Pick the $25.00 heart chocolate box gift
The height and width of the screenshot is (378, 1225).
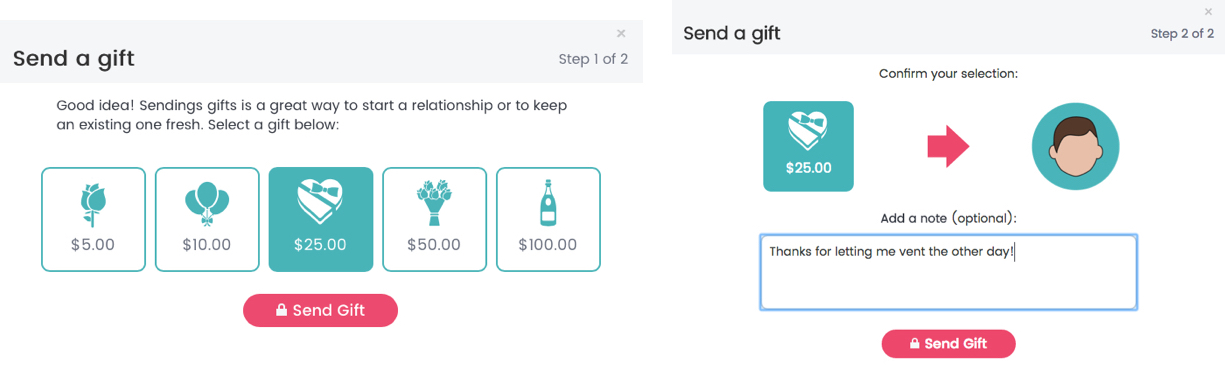(321, 219)
